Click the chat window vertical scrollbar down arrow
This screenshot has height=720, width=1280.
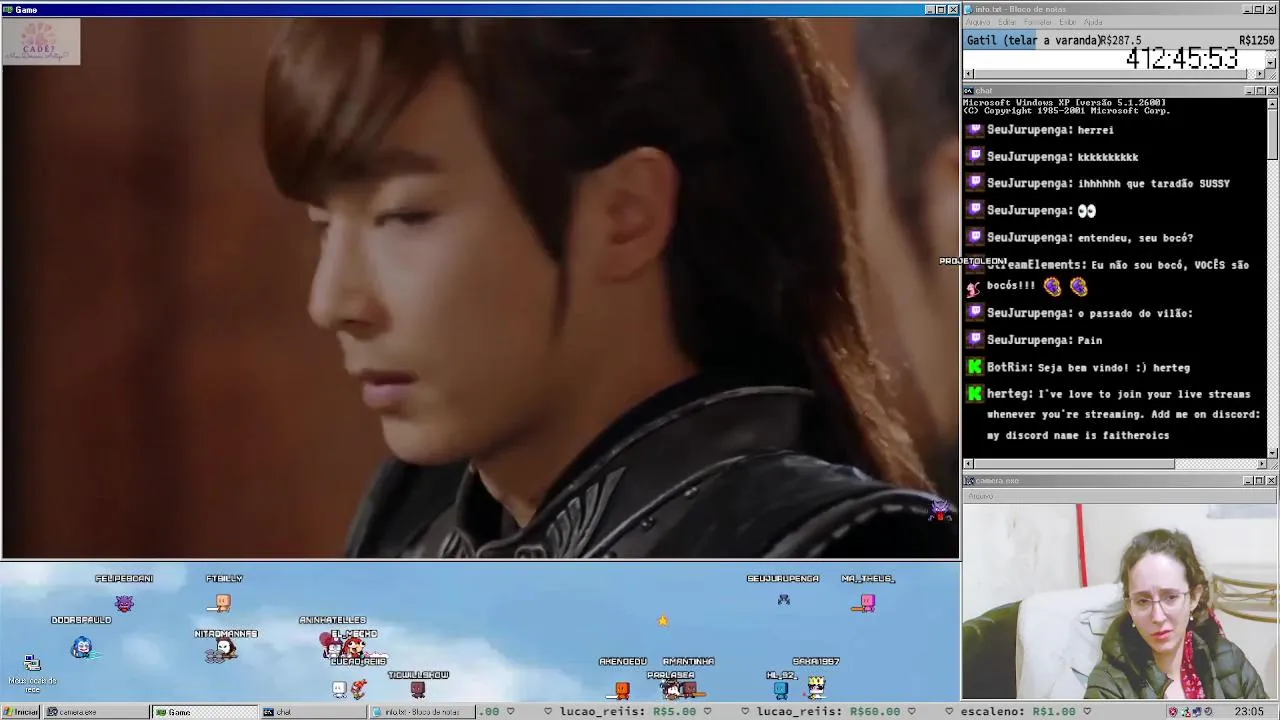pyautogui.click(x=1272, y=452)
